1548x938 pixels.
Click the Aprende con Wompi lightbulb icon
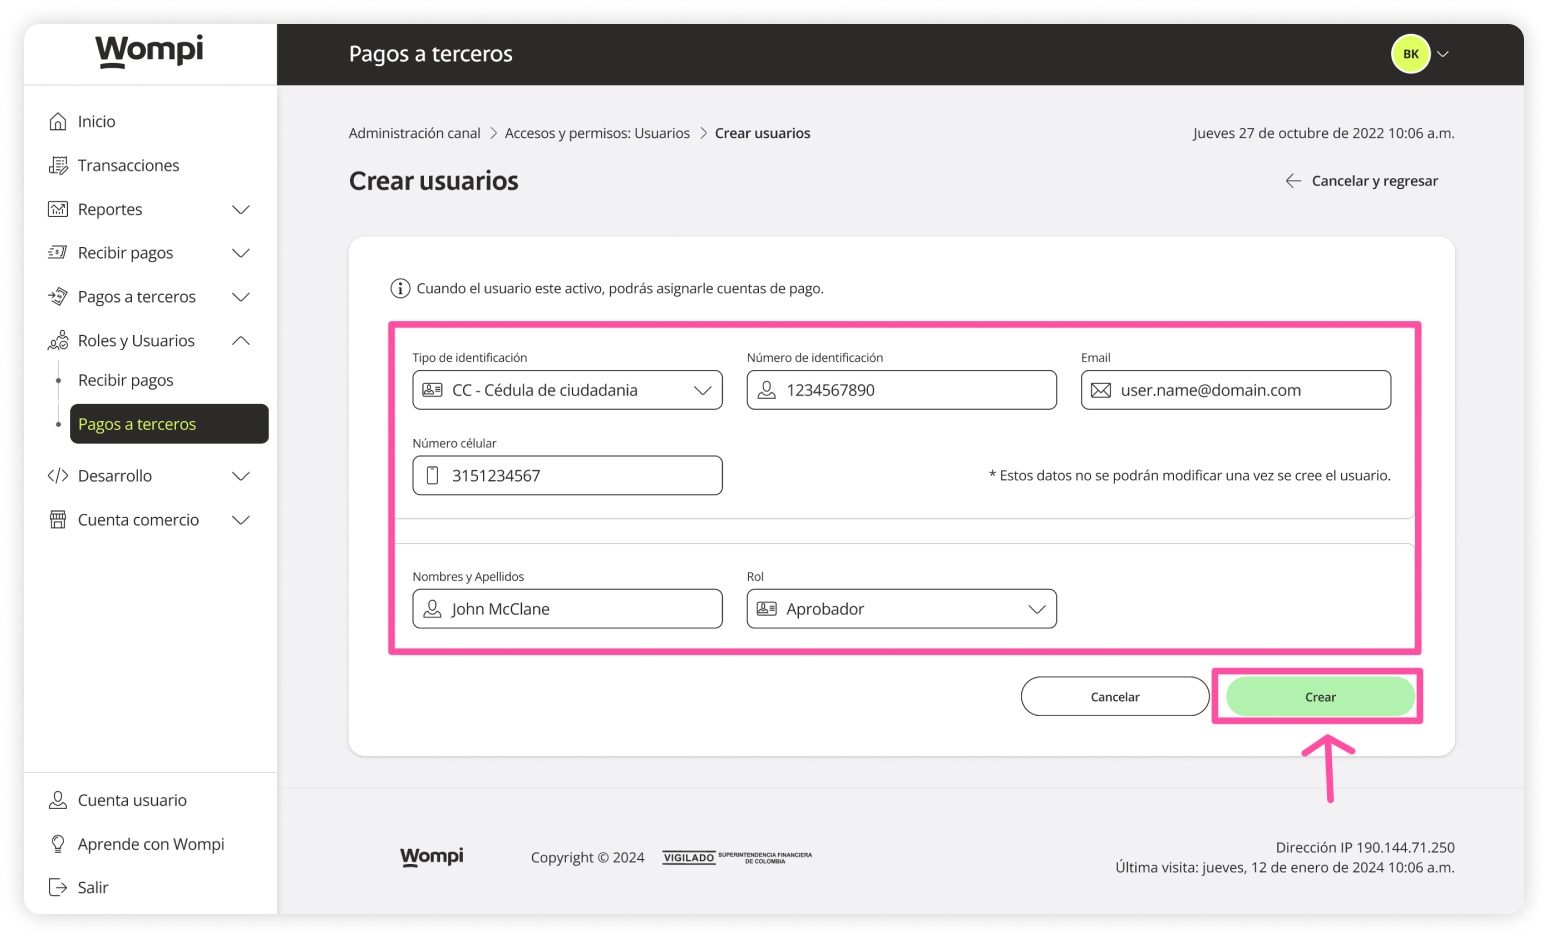click(59, 843)
